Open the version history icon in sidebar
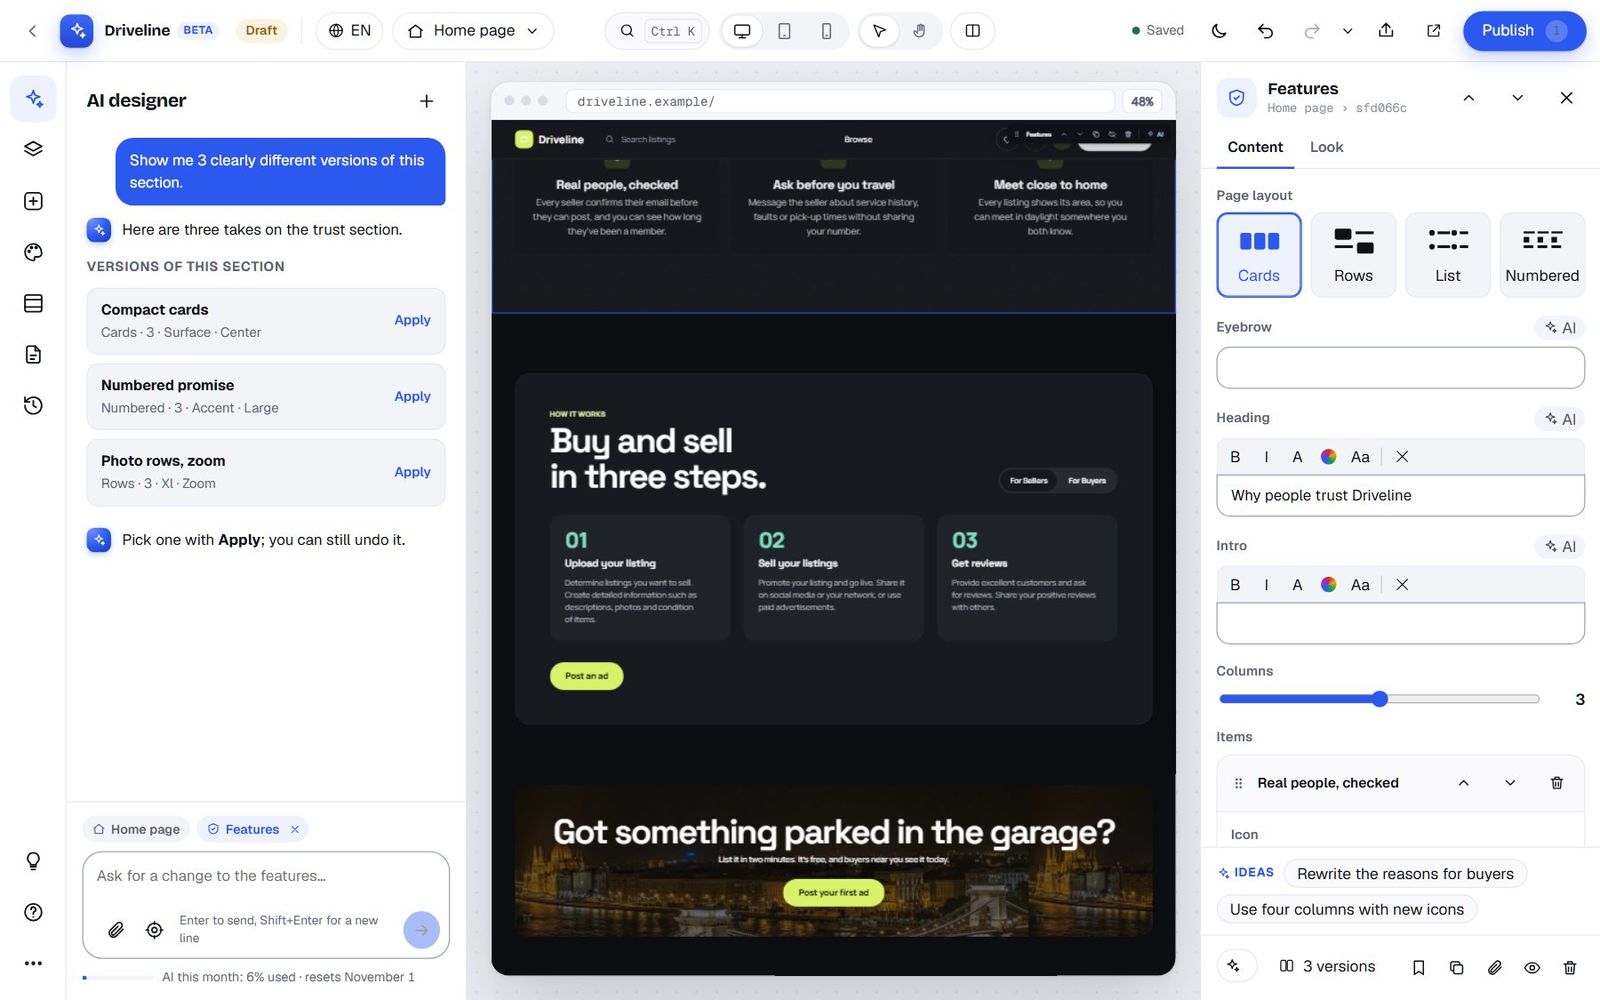Image resolution: width=1600 pixels, height=1000 pixels. [x=33, y=405]
